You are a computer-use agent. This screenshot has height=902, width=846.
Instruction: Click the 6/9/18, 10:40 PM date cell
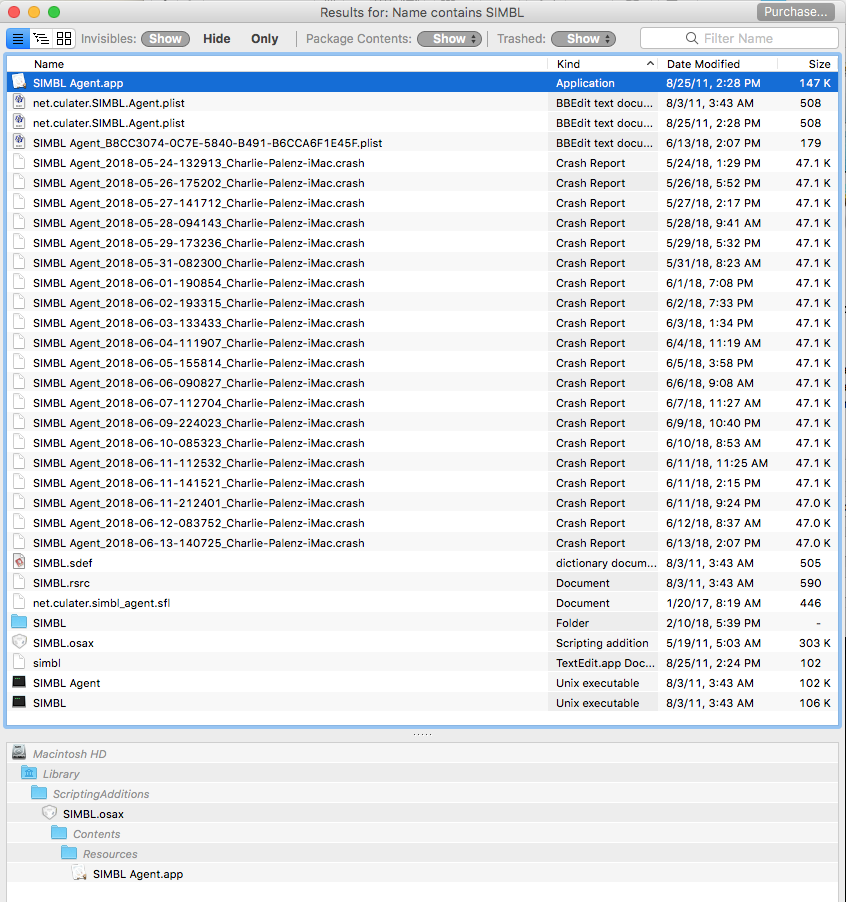713,423
